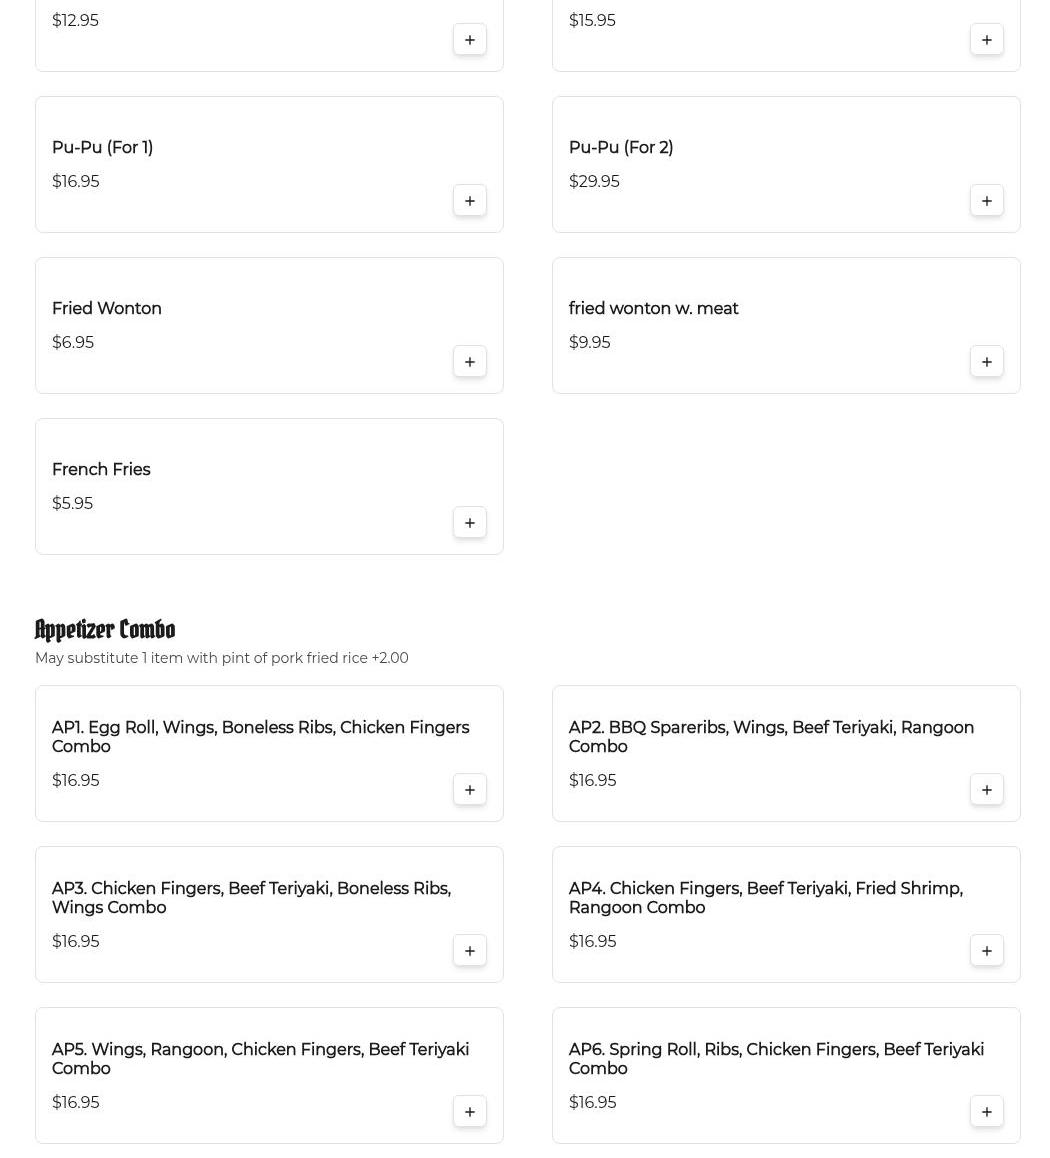Click plus icon for Fried Wonton

tap(470, 361)
